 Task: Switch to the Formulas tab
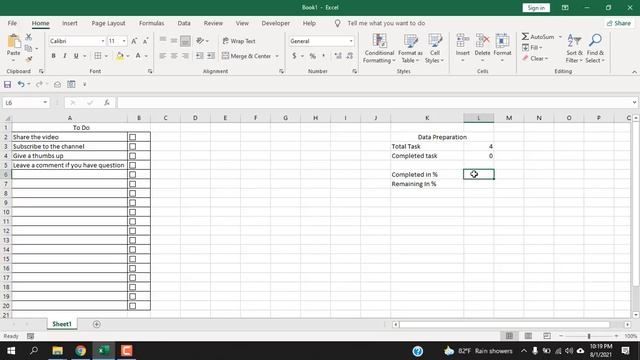[151, 23]
